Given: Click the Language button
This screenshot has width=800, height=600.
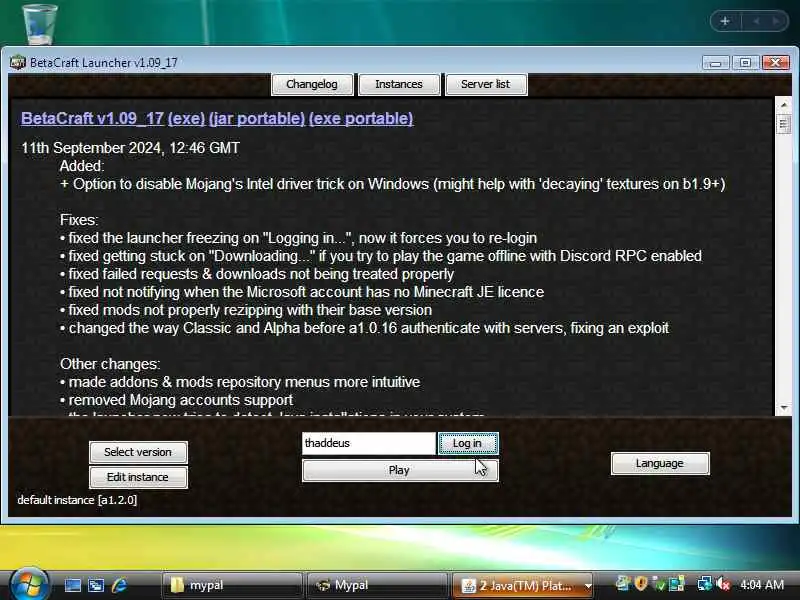Looking at the screenshot, I should [660, 463].
